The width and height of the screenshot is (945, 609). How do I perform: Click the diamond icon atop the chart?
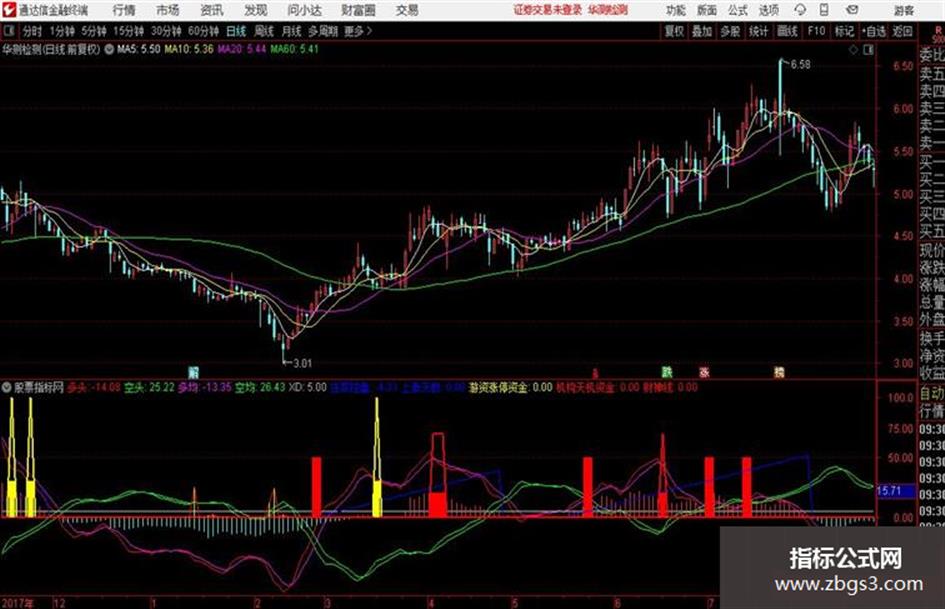point(853,50)
